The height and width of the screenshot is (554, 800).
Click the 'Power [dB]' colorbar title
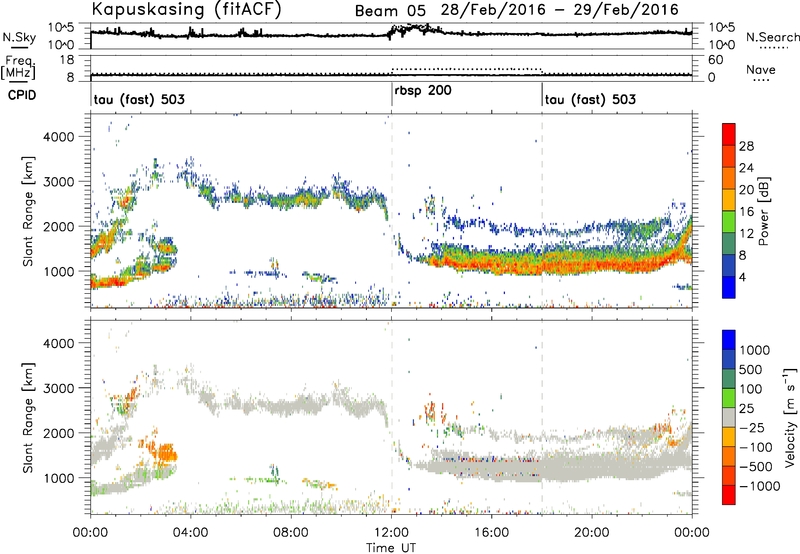click(764, 211)
